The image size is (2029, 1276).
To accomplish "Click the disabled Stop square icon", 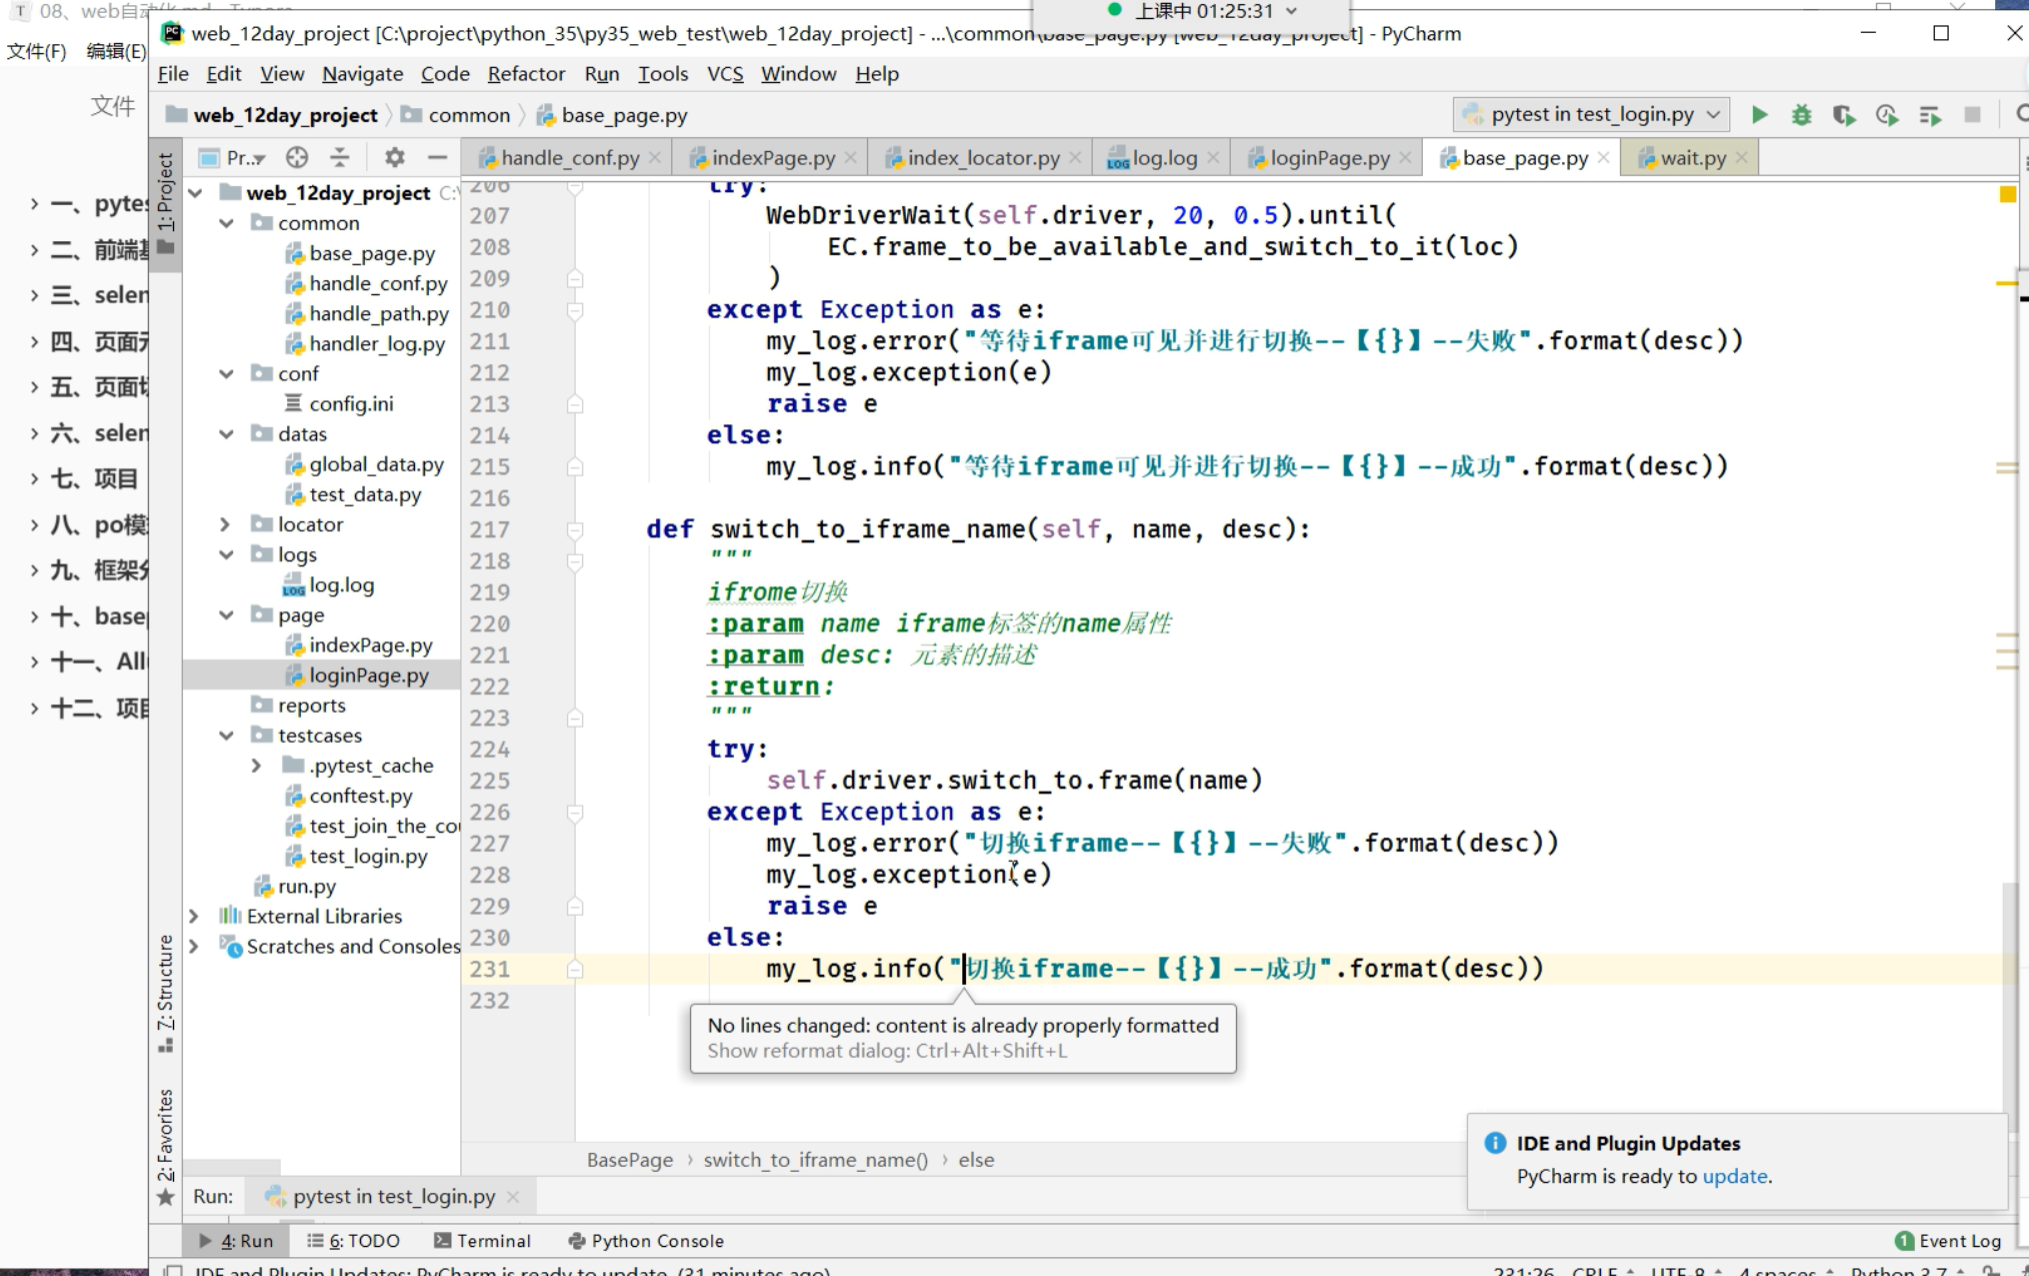I will pyautogui.click(x=1972, y=115).
